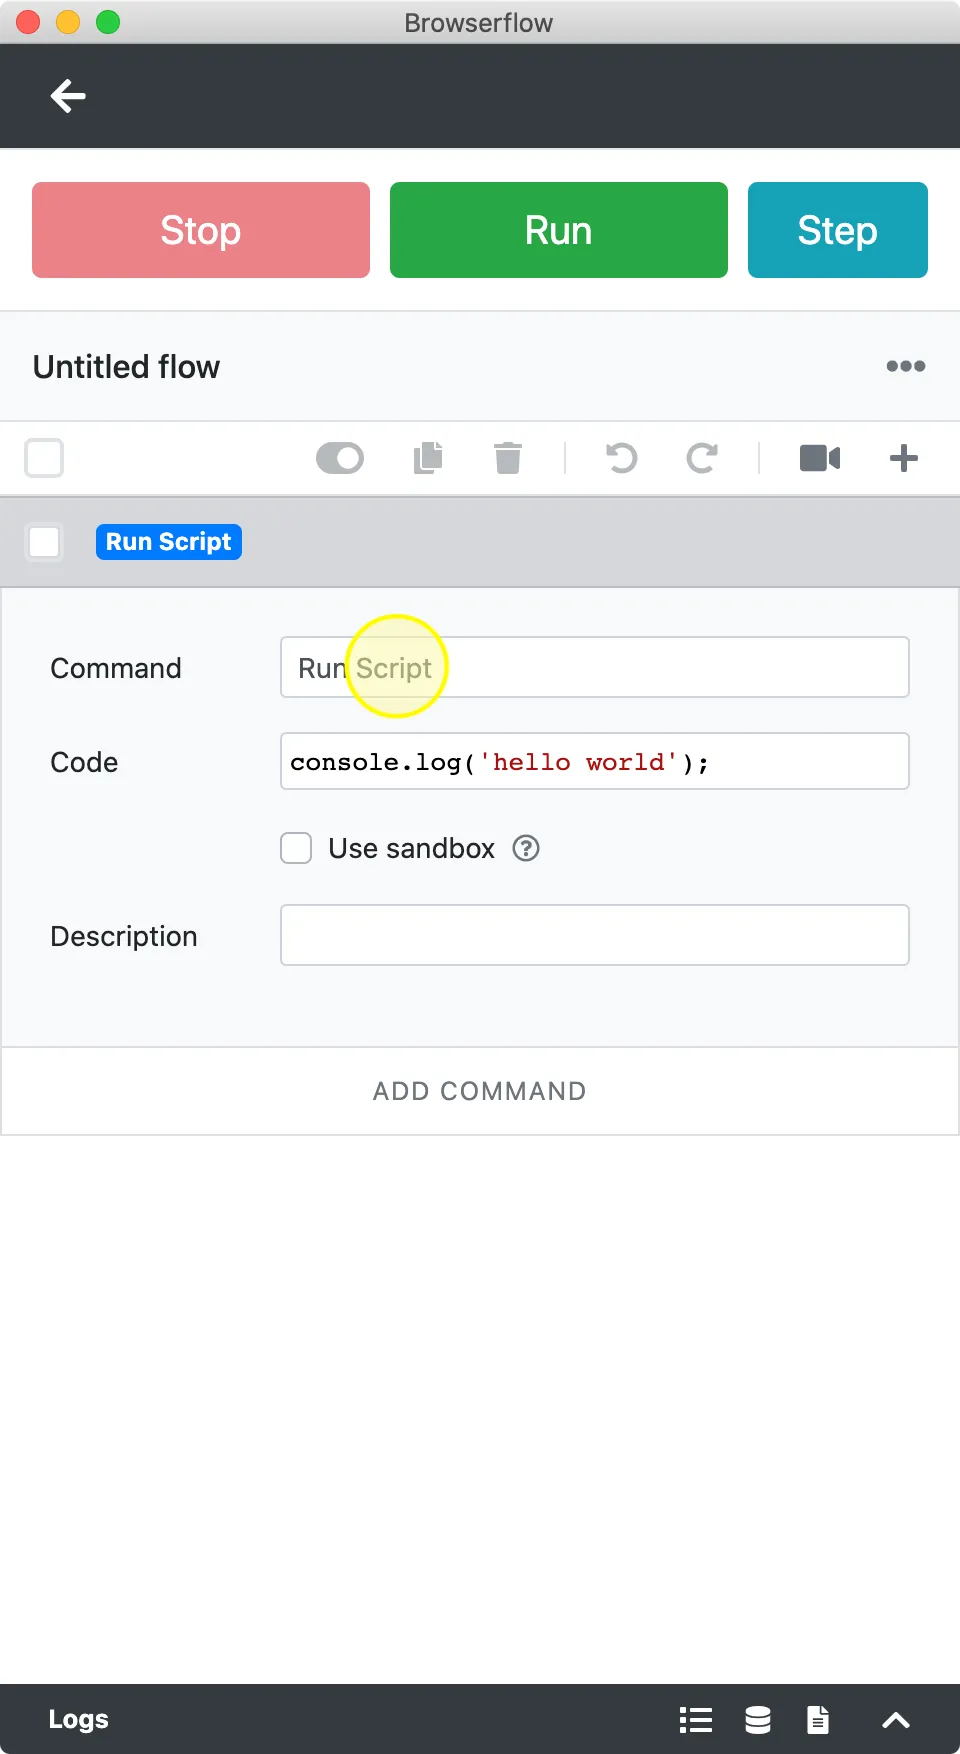
Task: Enable the Use sandbox checkbox
Action: pyautogui.click(x=296, y=848)
